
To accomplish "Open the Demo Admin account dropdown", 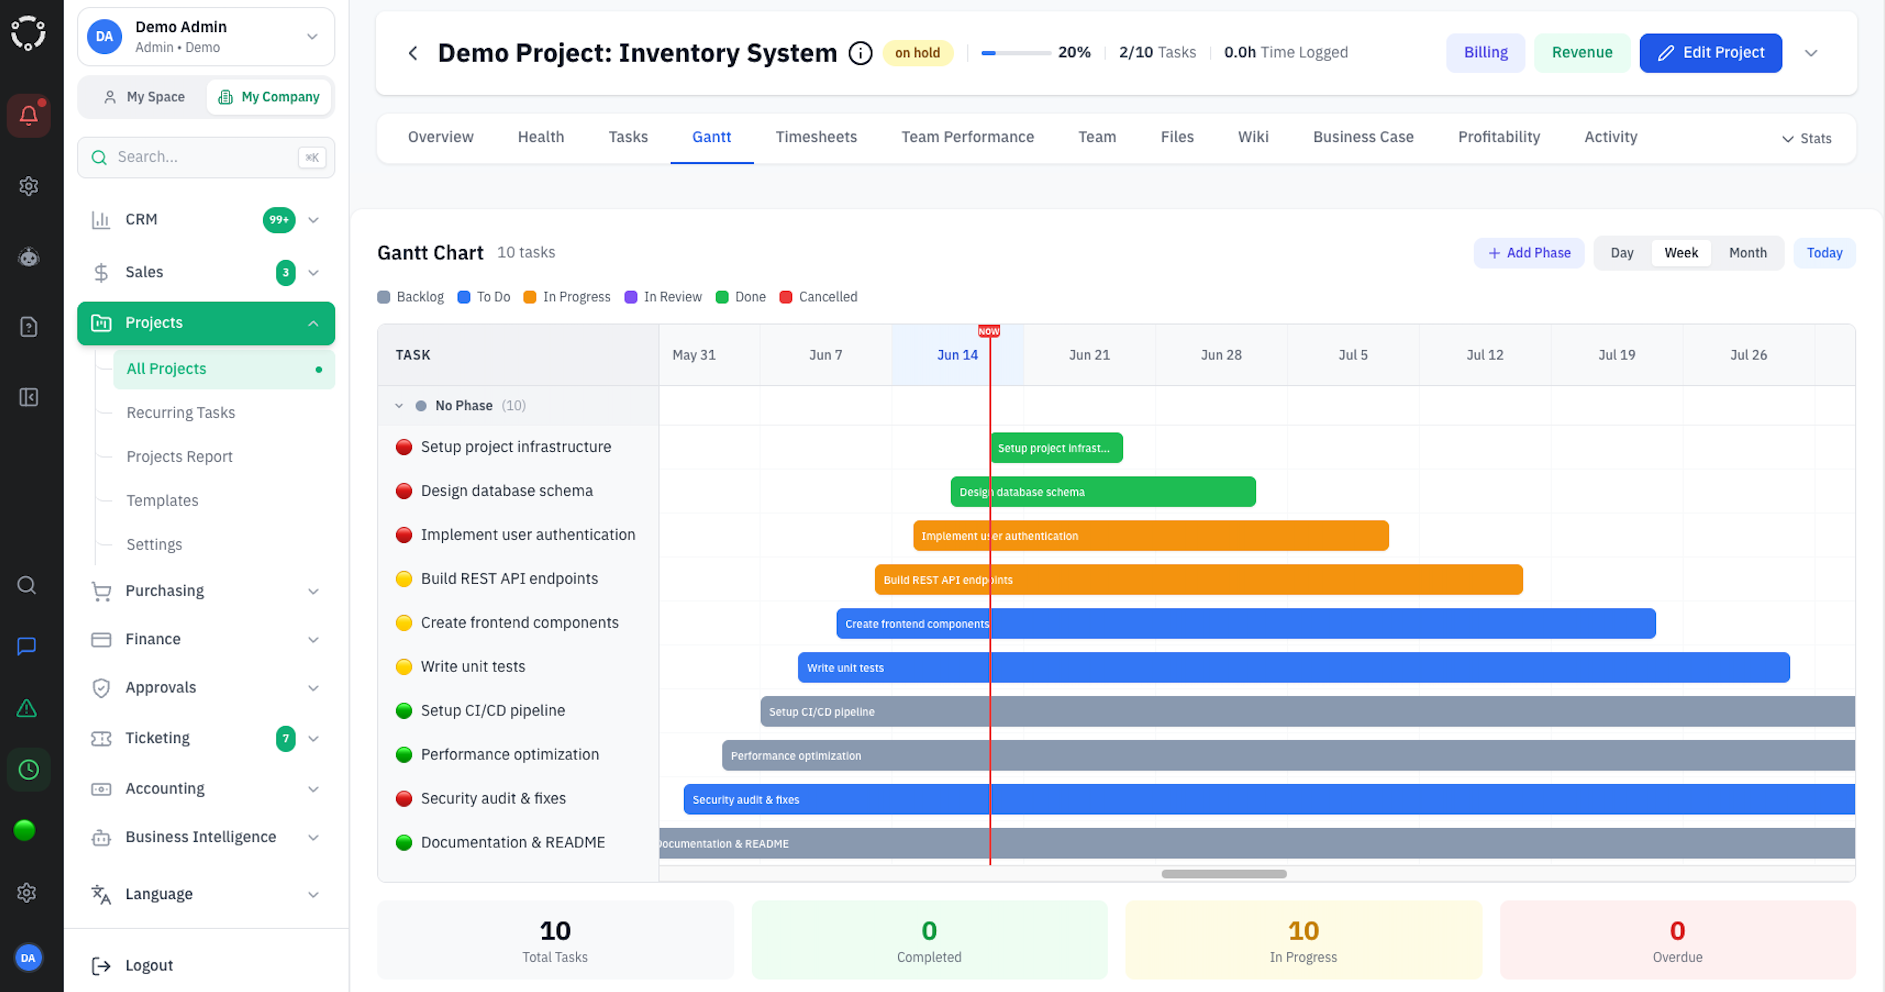I will click(x=206, y=37).
